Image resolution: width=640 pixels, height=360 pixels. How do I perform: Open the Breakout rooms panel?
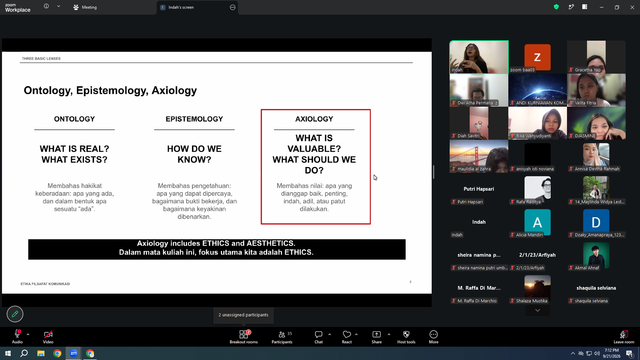pos(244,336)
